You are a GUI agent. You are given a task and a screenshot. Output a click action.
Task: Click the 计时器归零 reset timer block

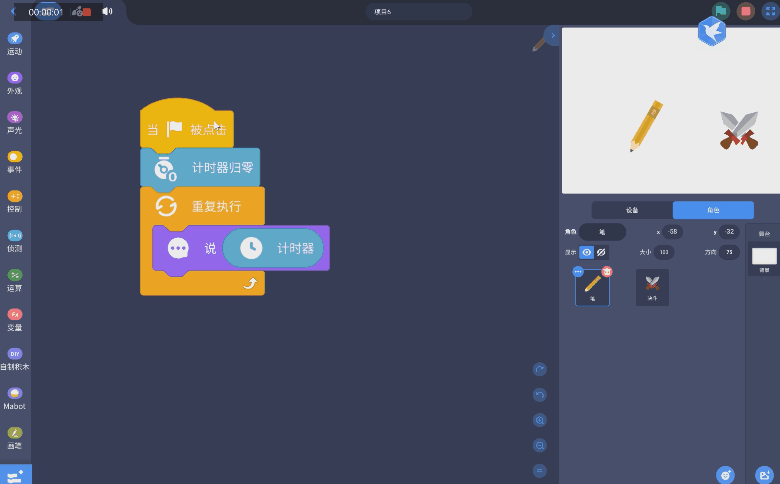[x=200, y=168]
